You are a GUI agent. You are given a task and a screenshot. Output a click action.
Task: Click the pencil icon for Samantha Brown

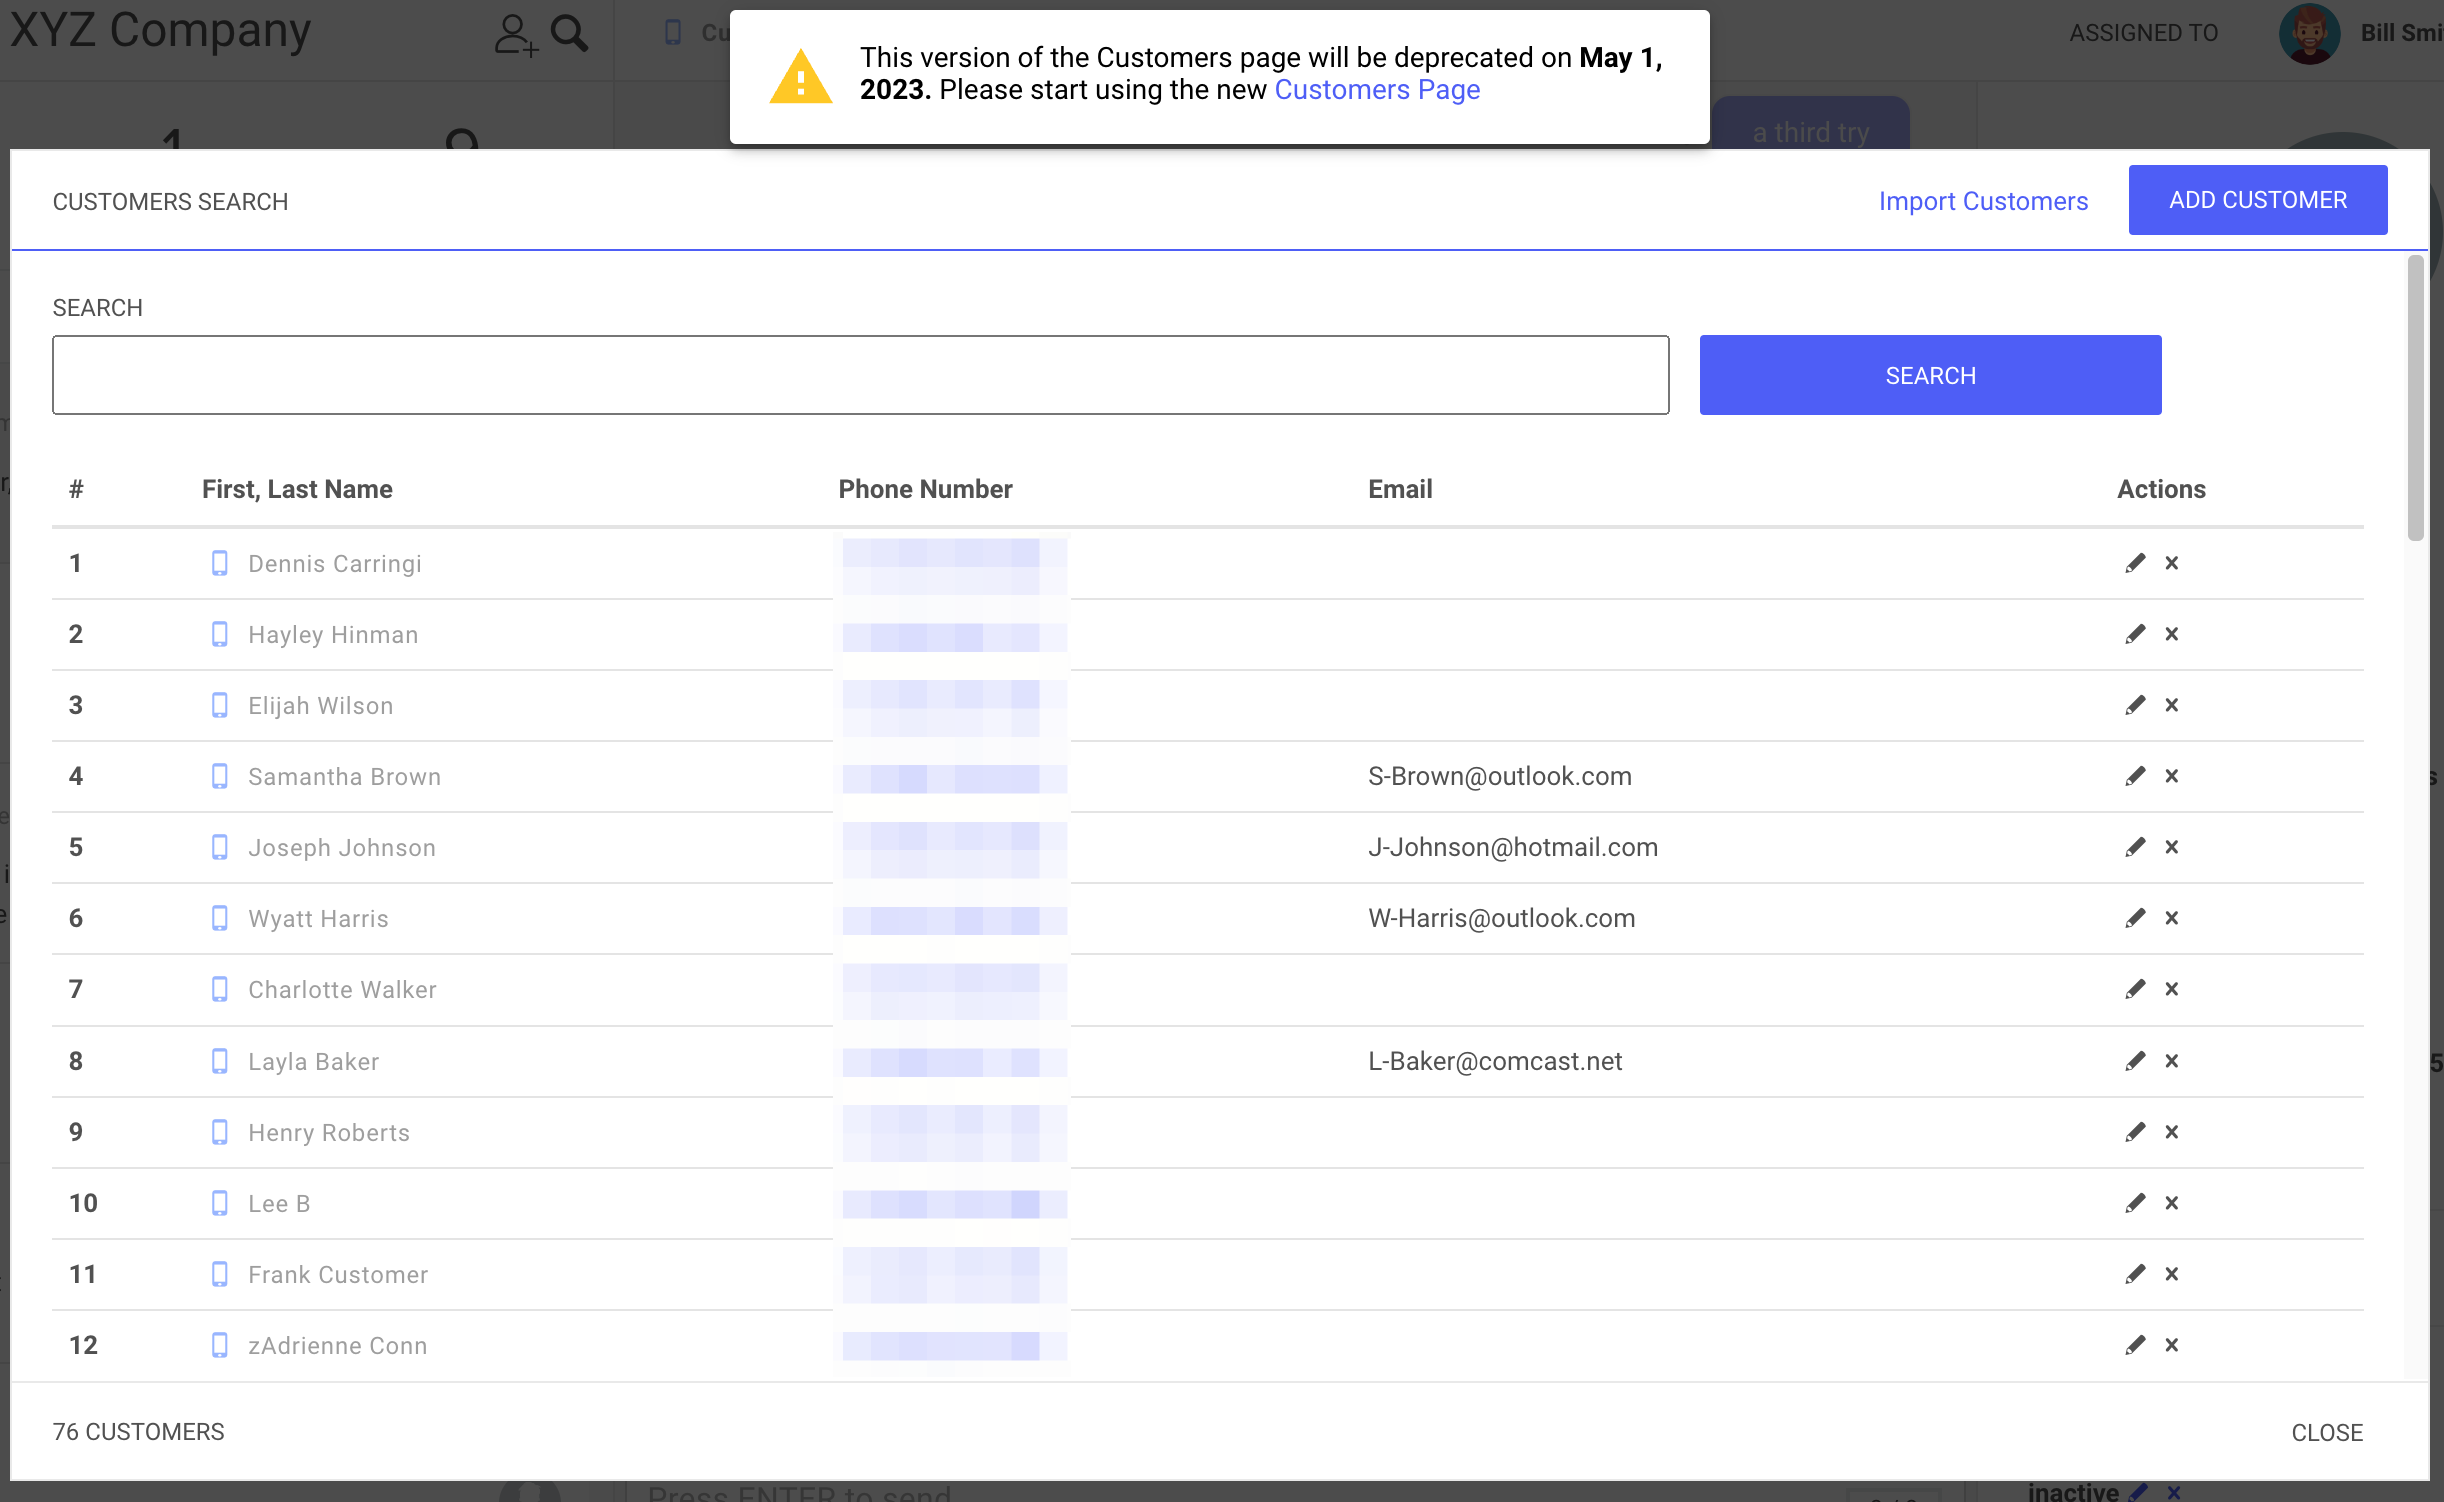click(x=2135, y=776)
